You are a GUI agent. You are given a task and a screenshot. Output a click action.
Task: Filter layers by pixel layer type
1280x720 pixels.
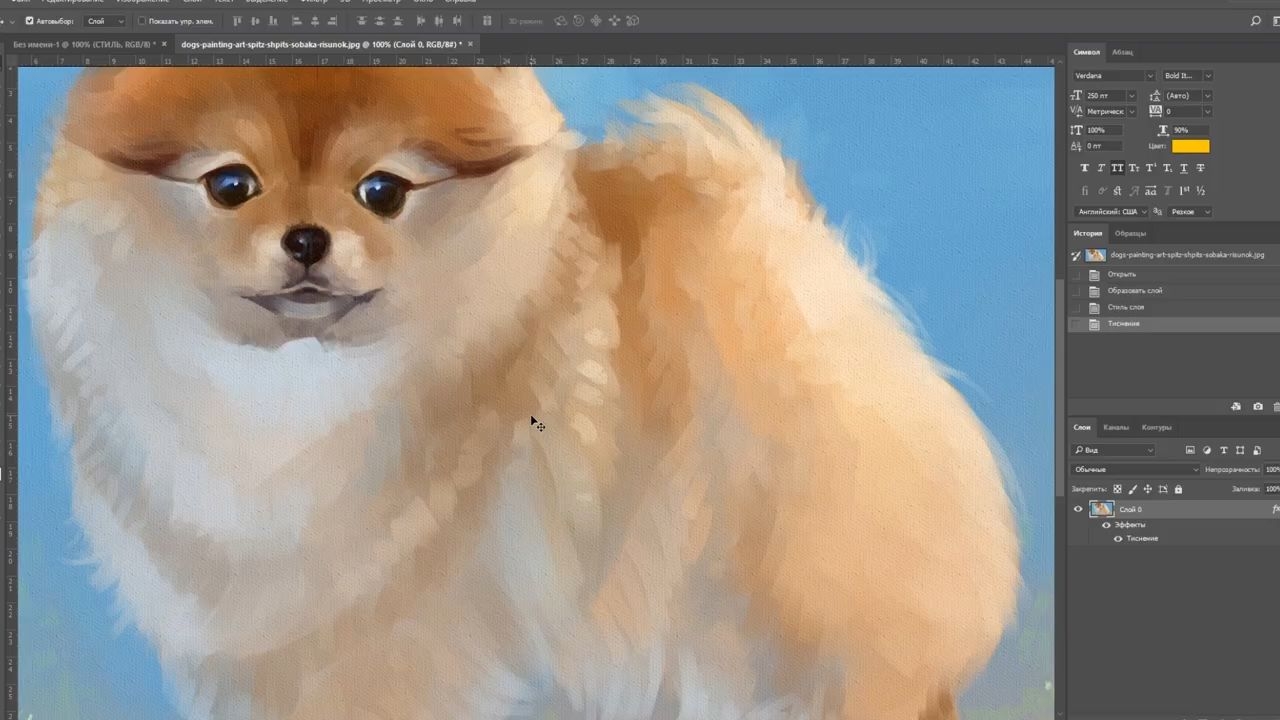pos(1190,450)
